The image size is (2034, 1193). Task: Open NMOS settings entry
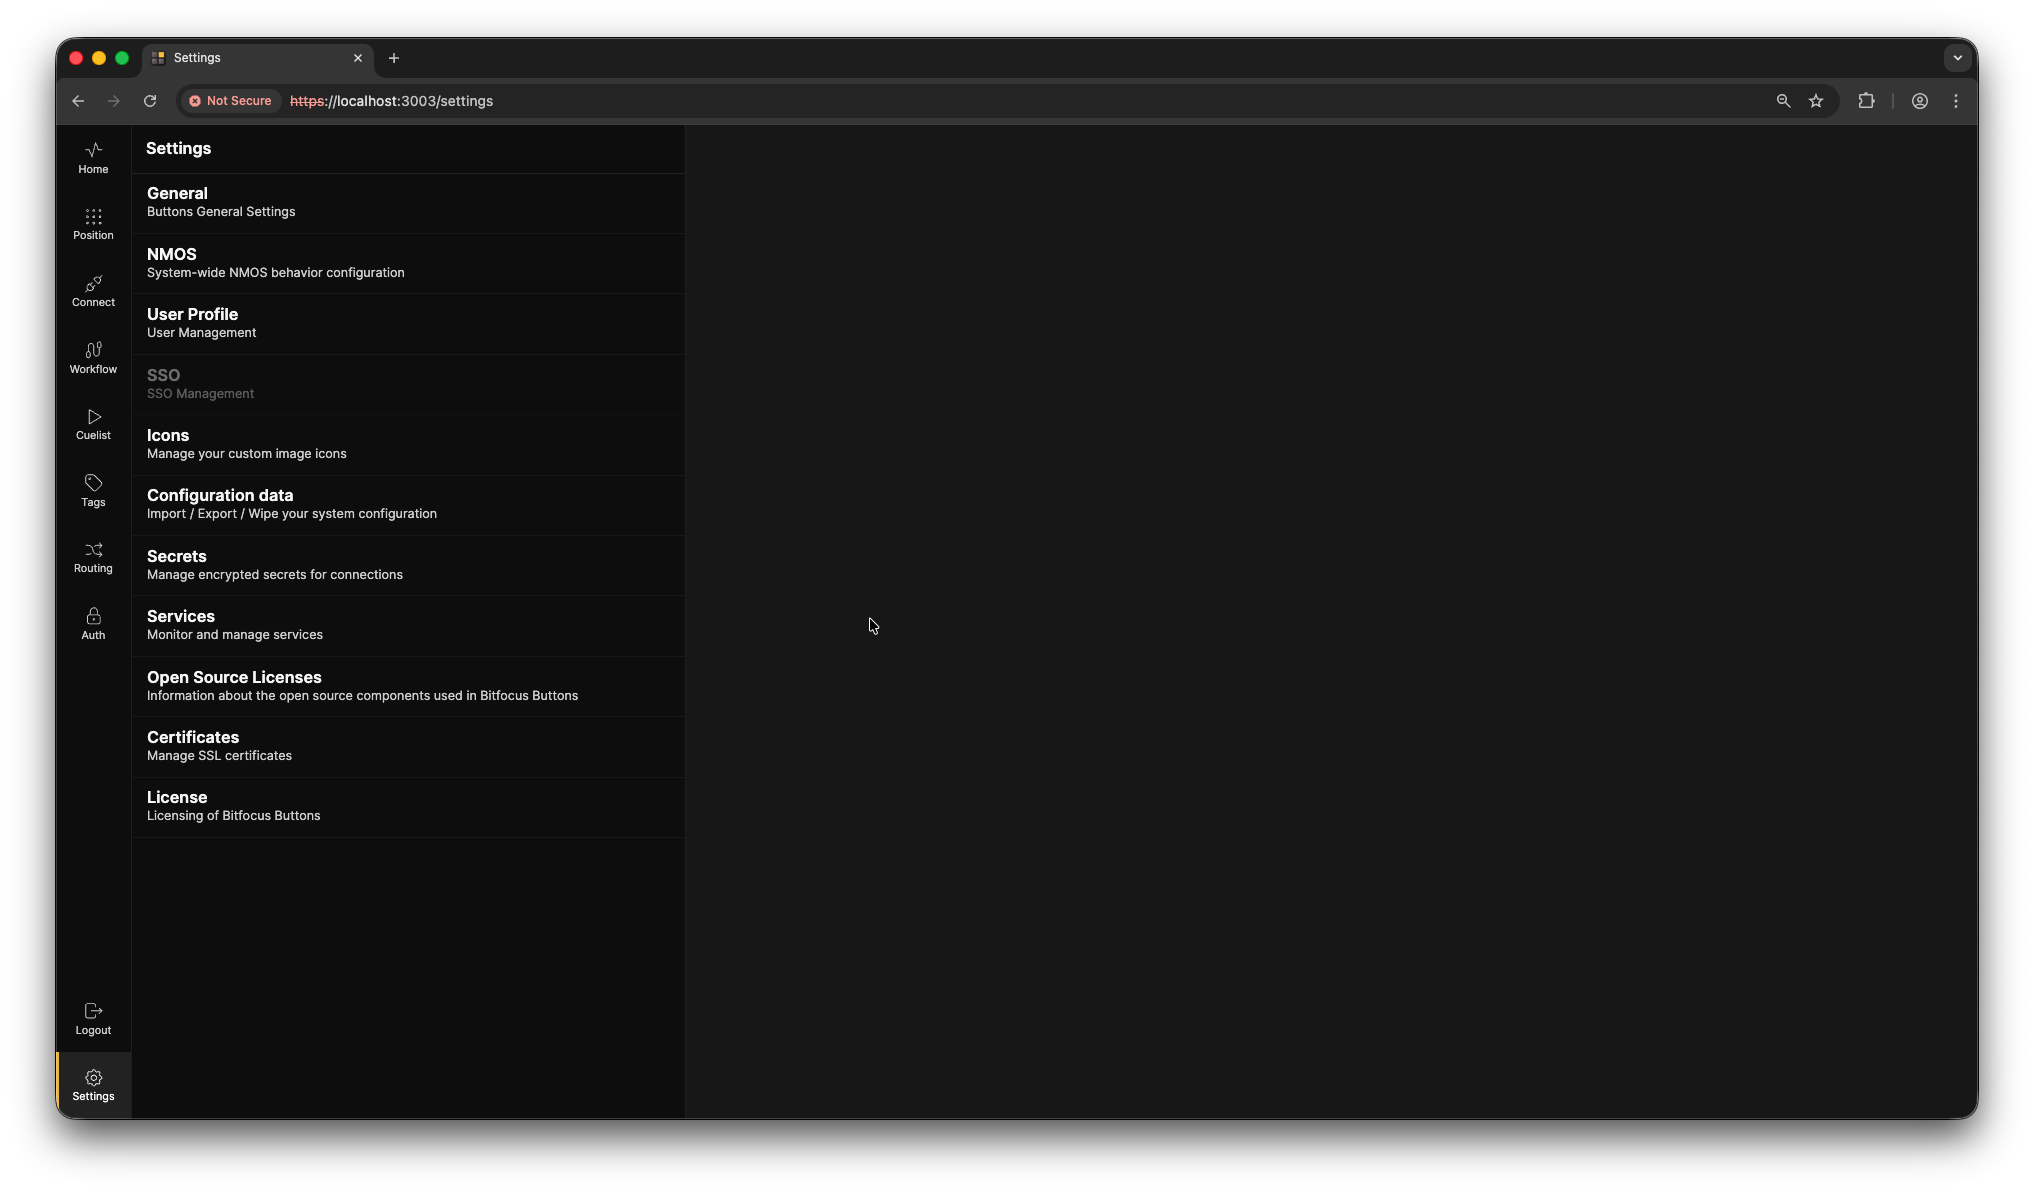(x=408, y=263)
